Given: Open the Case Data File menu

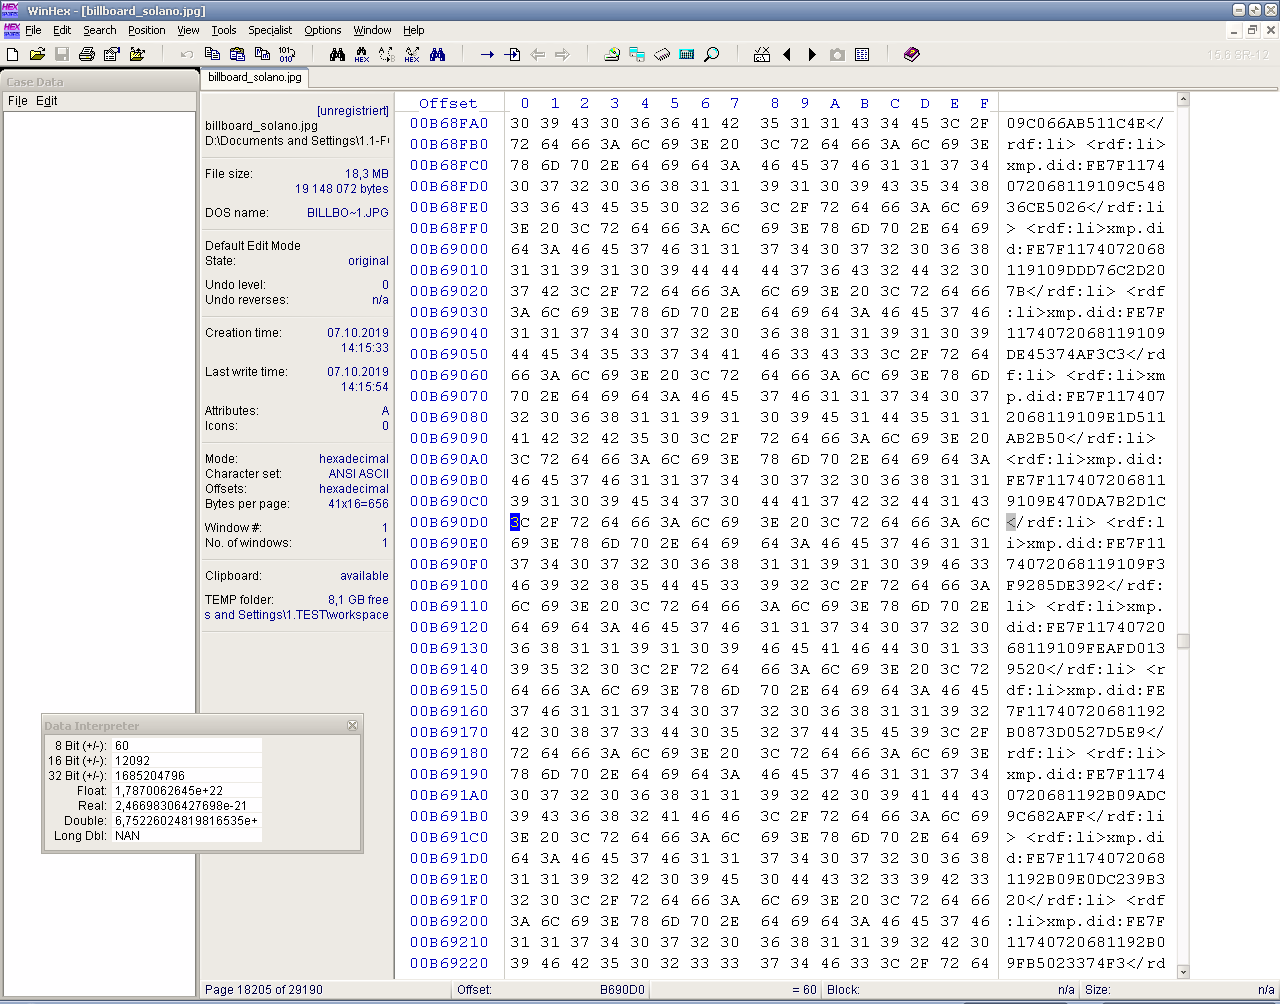Looking at the screenshot, I should [x=18, y=101].
